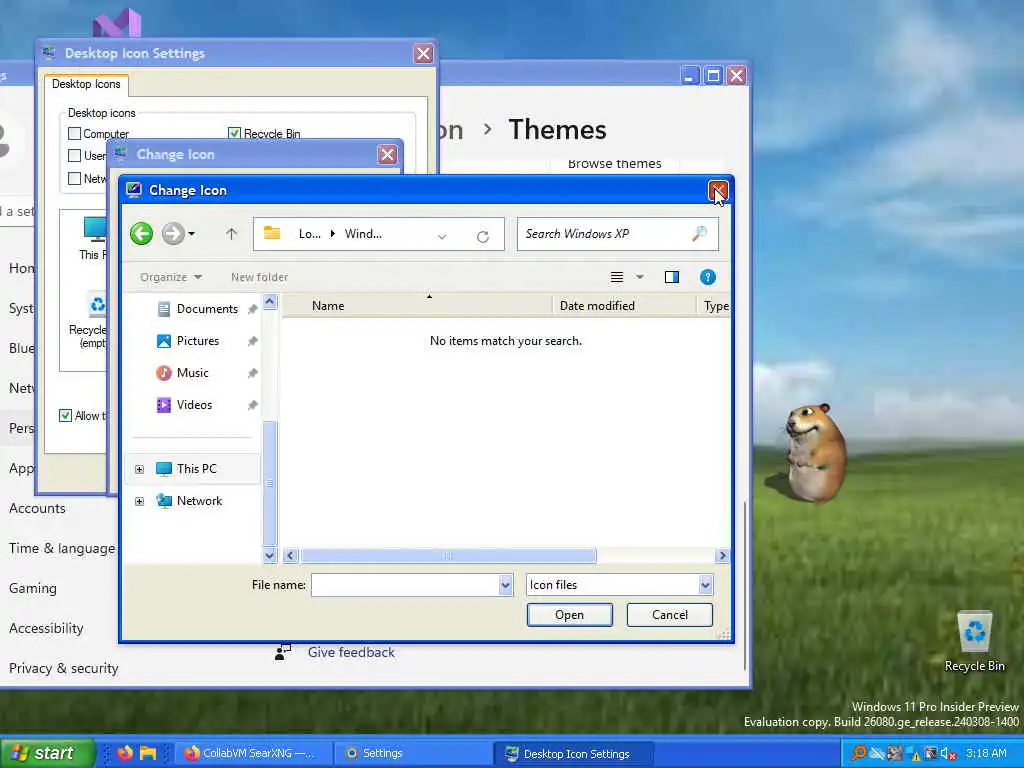Image resolution: width=1024 pixels, height=768 pixels.
Task: Sort by Date modified column
Action: 624,306
